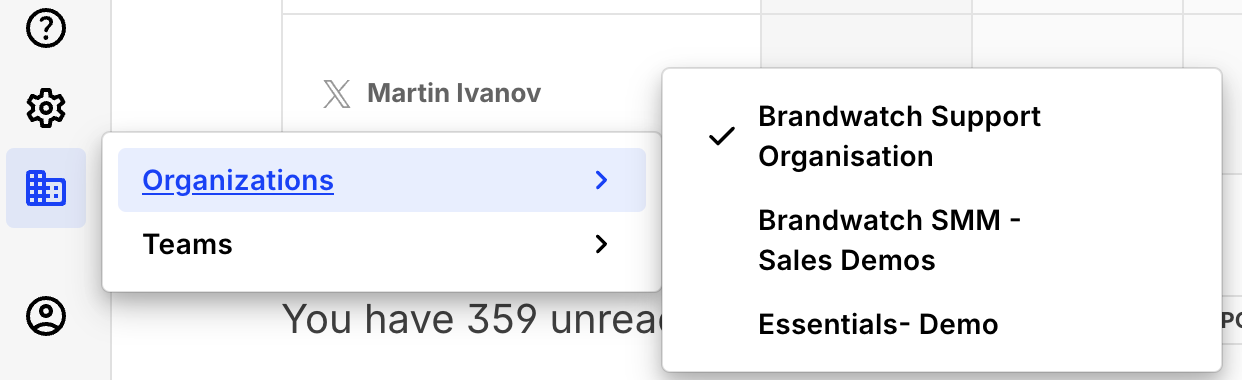Click the underlined Organizations link text
This screenshot has height=380, width=1242.
pyautogui.click(x=238, y=180)
